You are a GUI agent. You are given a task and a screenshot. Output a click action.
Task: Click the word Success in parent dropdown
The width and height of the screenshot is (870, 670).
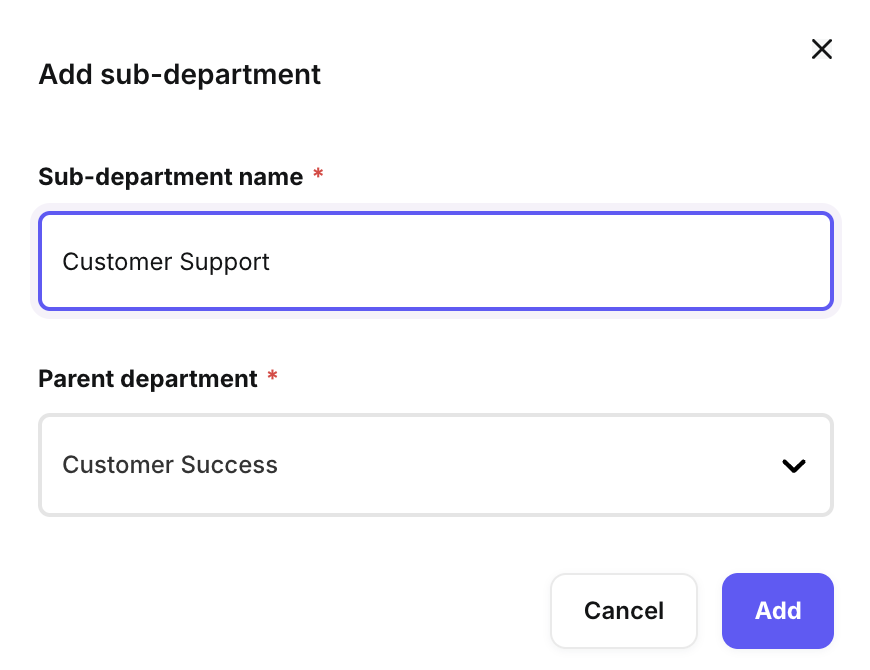click(230, 465)
